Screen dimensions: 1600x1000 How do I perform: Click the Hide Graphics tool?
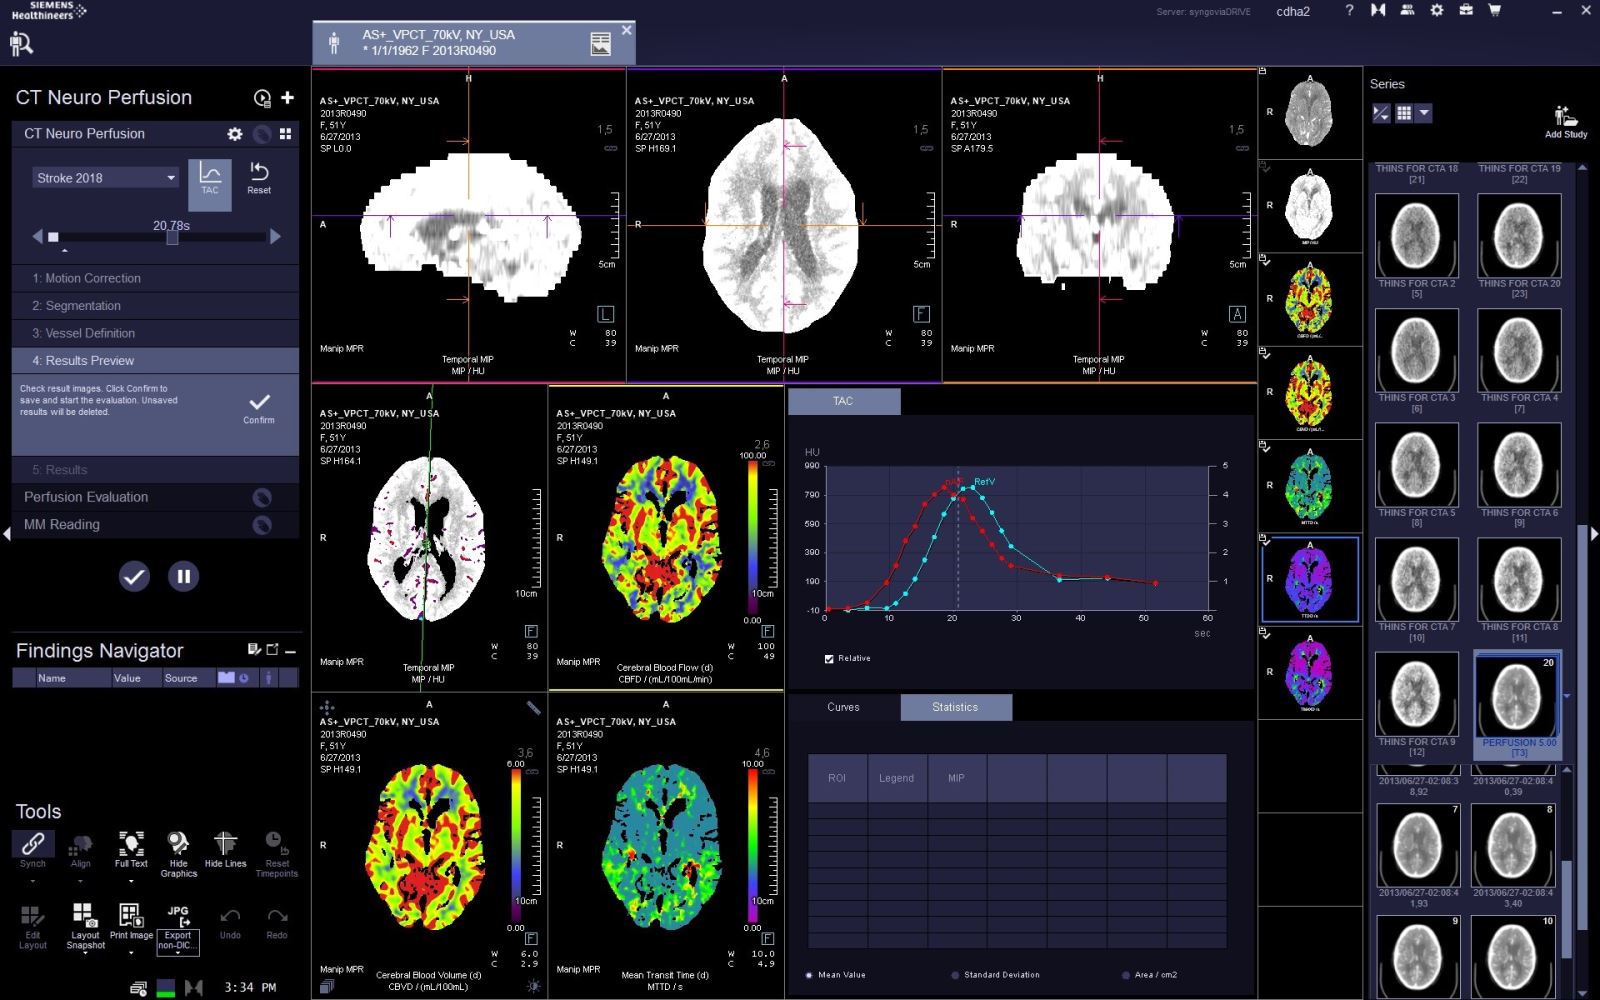coord(178,846)
